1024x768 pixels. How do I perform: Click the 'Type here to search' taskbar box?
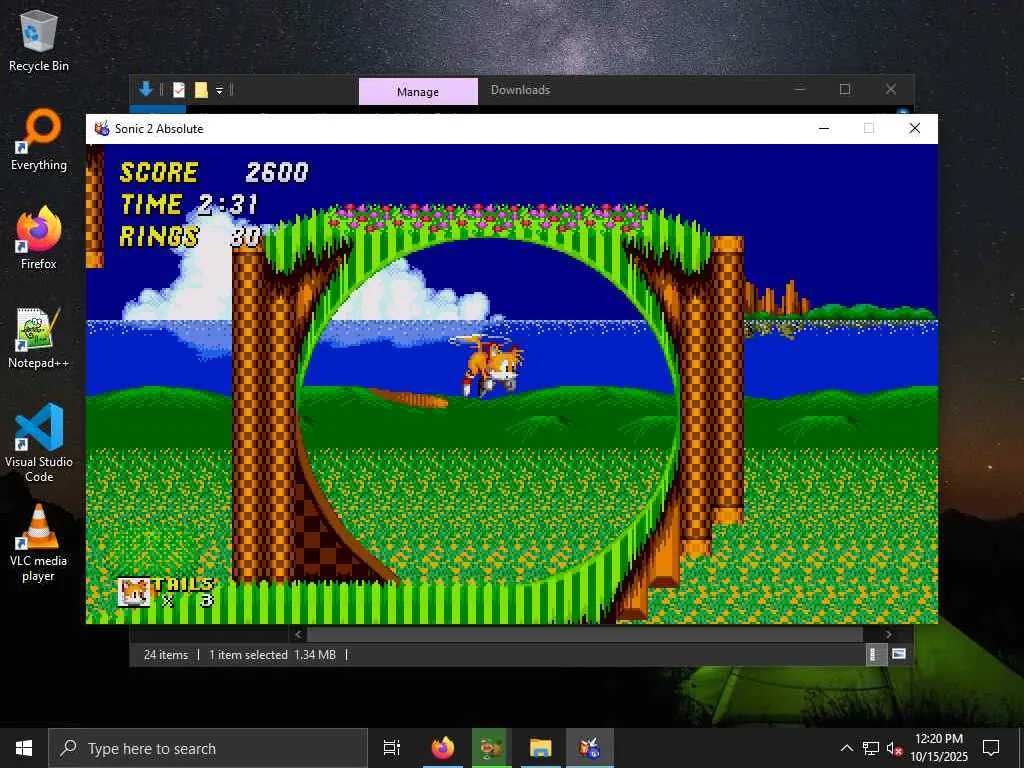(x=208, y=748)
